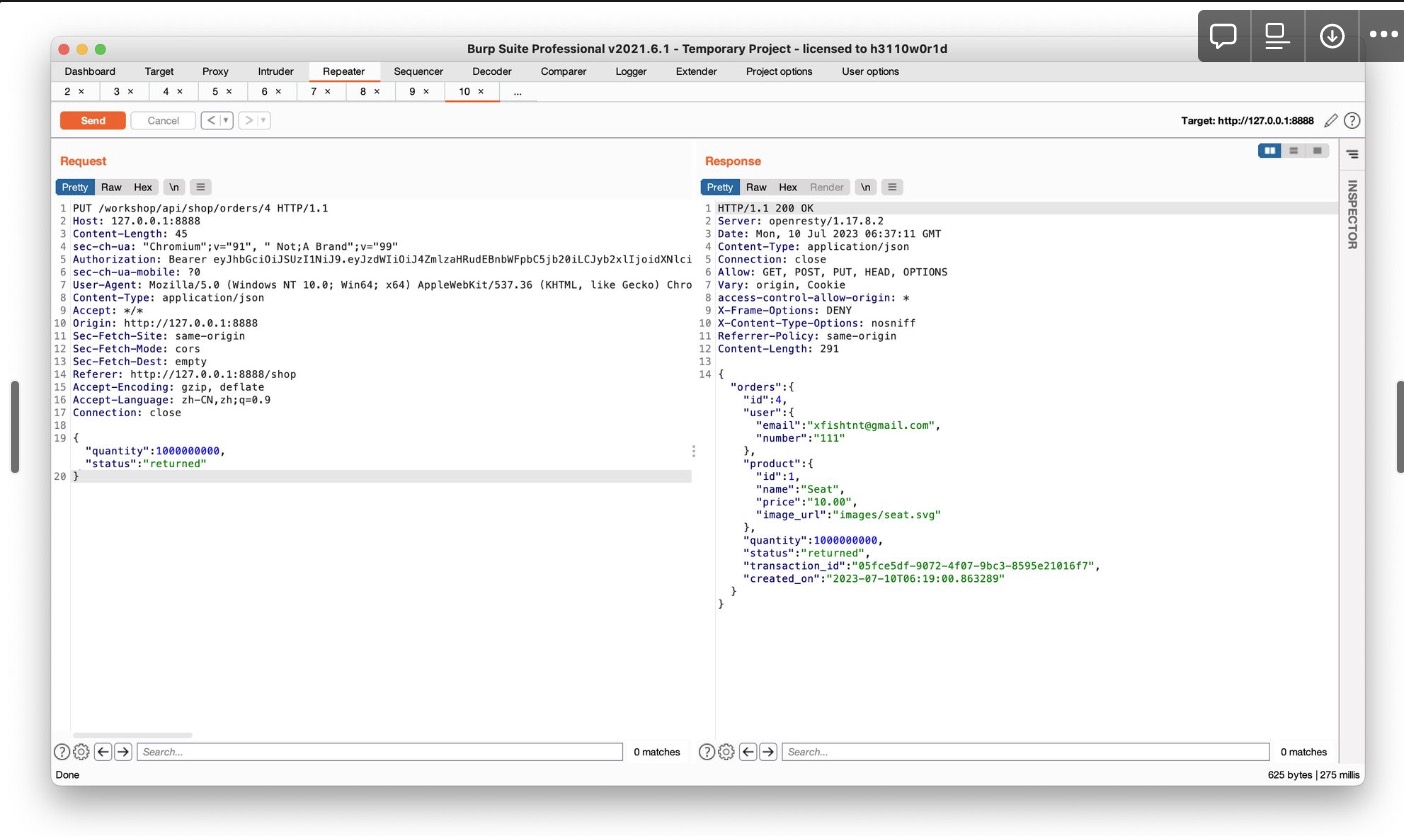Go to previous match in Request search
Image resolution: width=1404 pixels, height=836 pixels.
pos(103,752)
